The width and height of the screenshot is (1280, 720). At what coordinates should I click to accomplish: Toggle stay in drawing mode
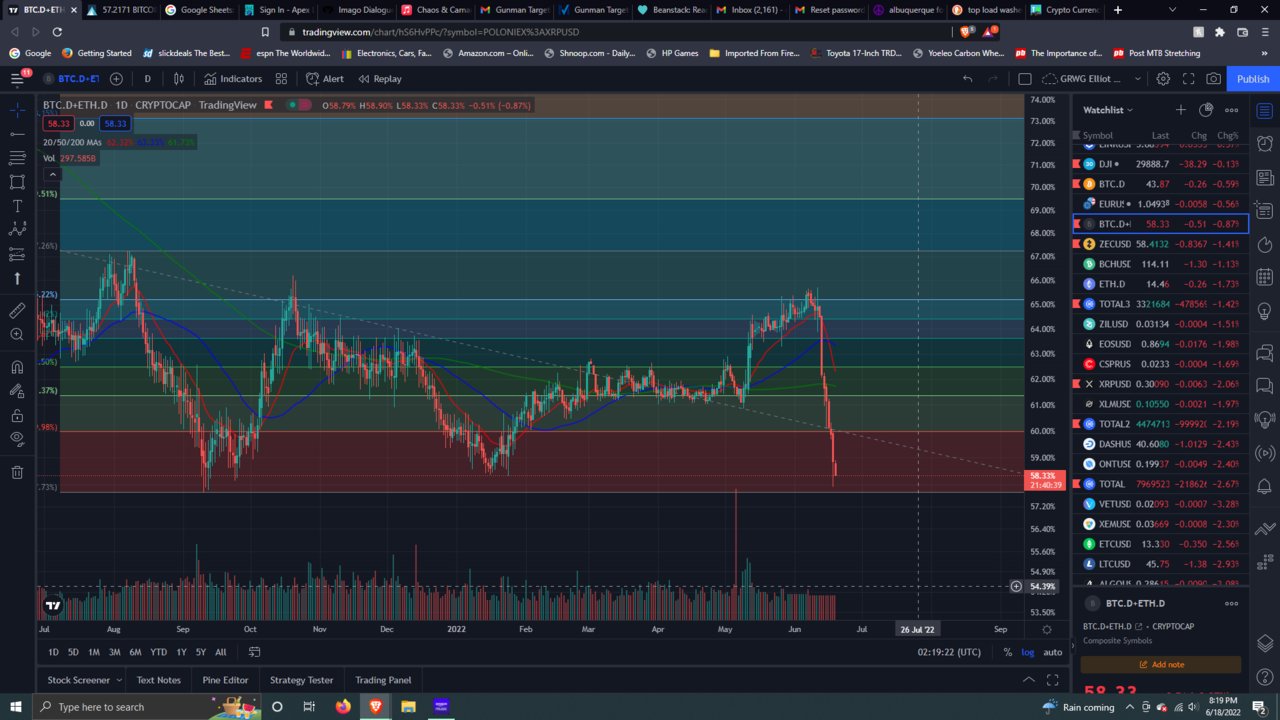point(17,391)
